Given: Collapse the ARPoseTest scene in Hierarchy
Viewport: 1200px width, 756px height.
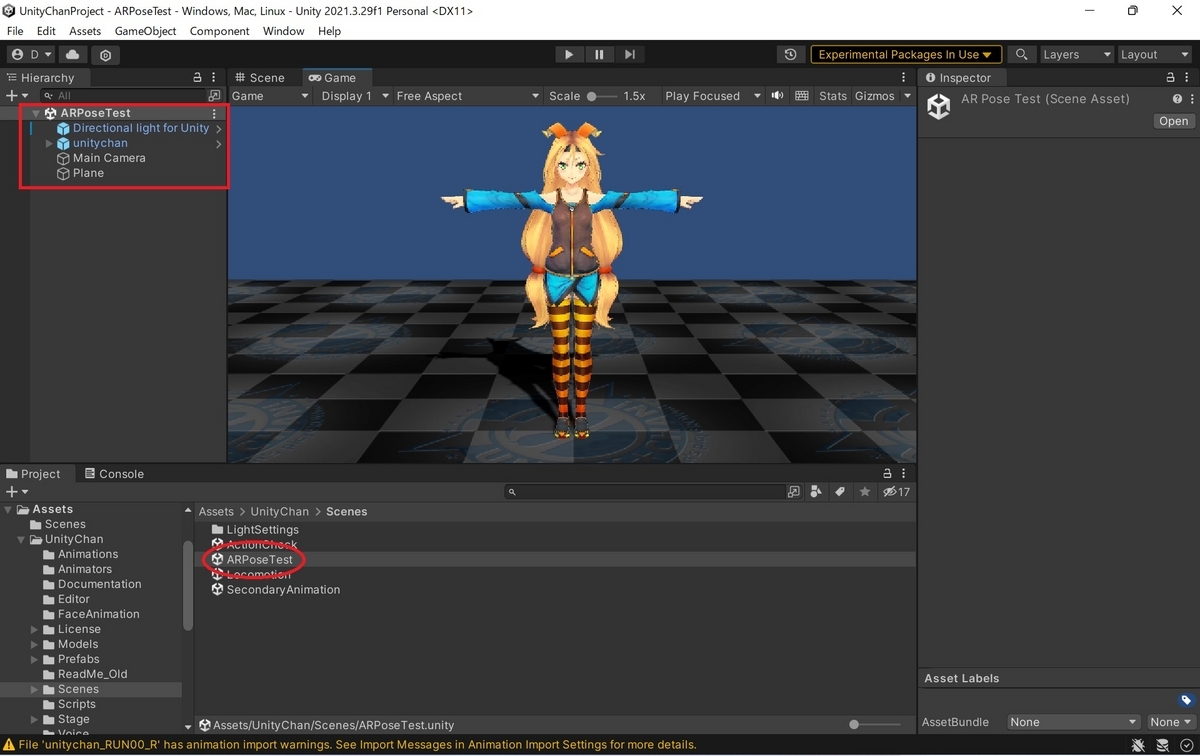Looking at the screenshot, I should coord(37,113).
